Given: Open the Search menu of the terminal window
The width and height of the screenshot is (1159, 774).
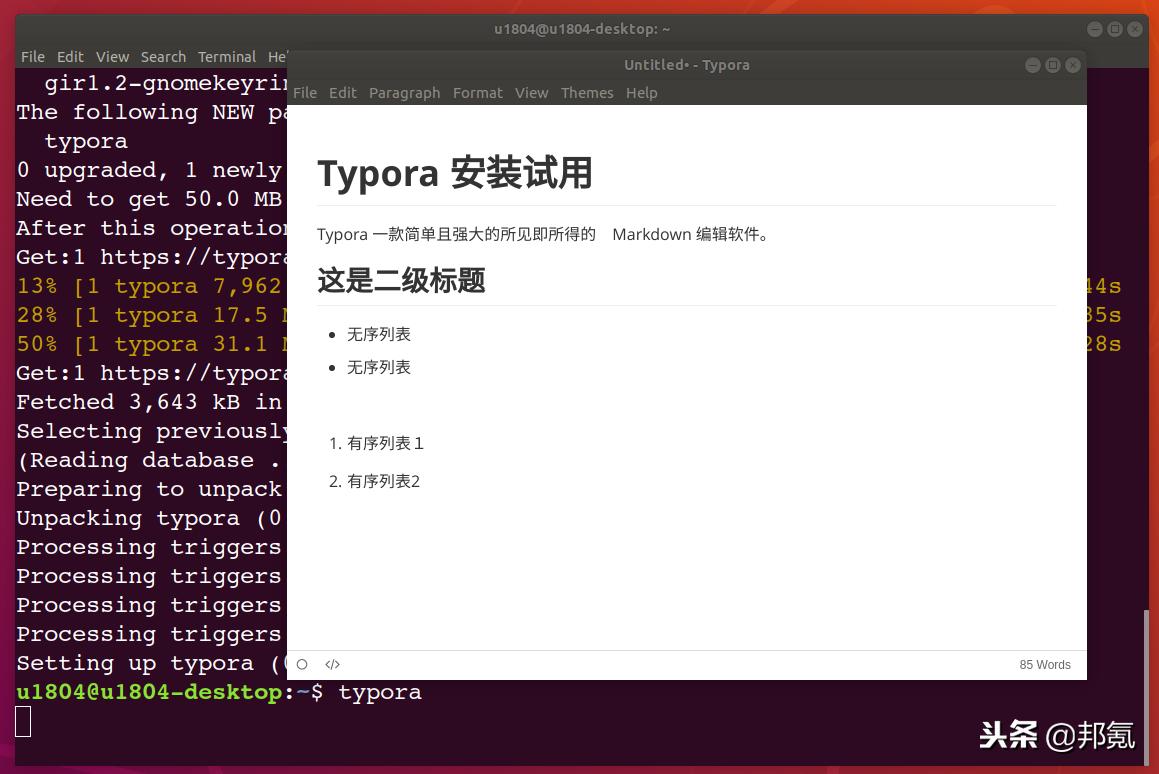Looking at the screenshot, I should (x=163, y=57).
